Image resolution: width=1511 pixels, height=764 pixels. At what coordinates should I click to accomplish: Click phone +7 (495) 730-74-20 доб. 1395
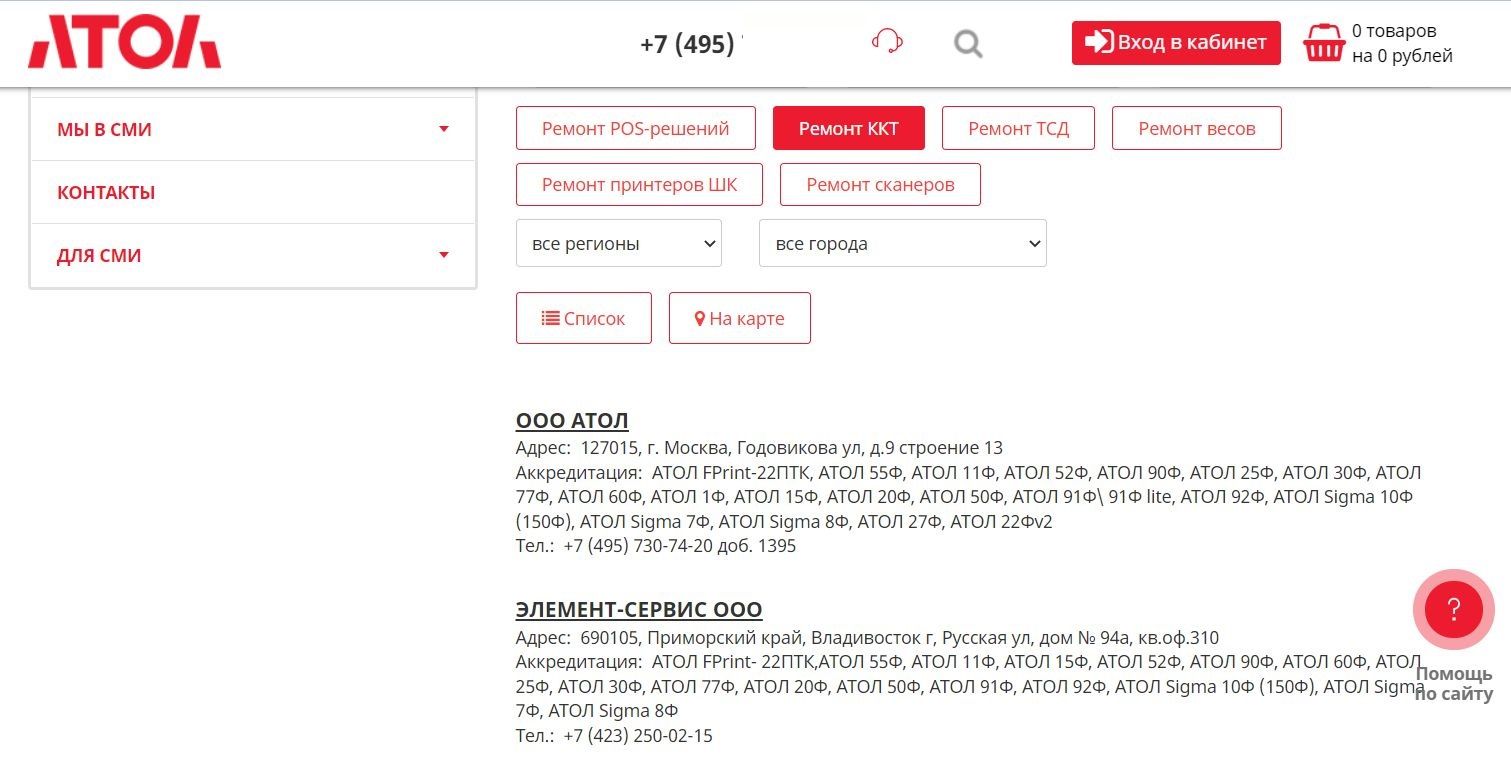click(x=680, y=546)
